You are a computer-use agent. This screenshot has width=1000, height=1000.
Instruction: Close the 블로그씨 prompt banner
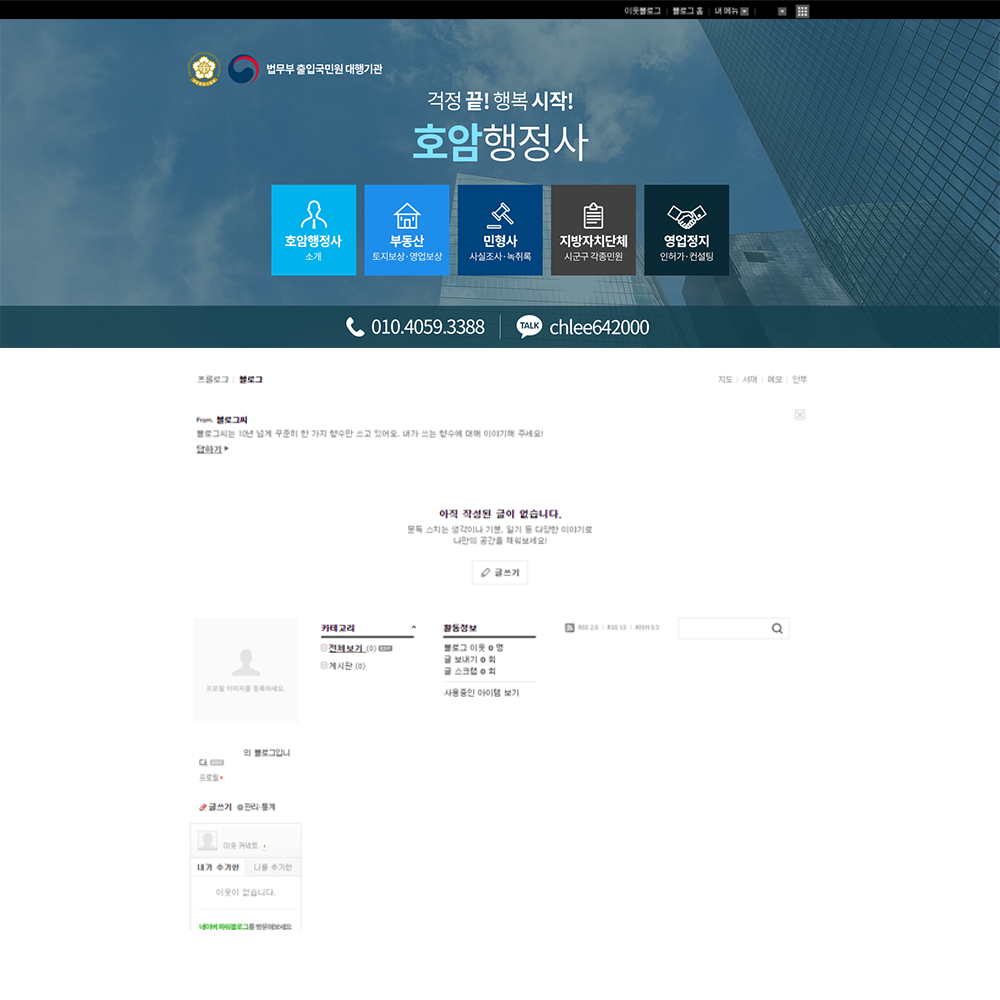coord(800,415)
